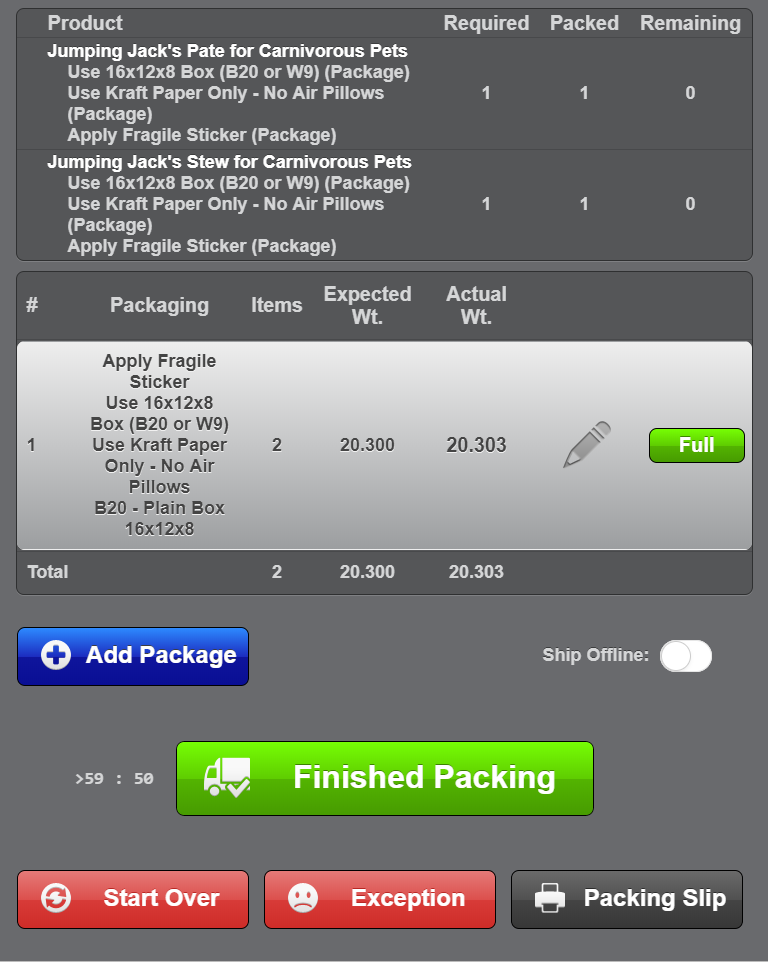Viewport: 768px width, 962px height.
Task: Click the Actual Wt. value 20.303
Action: [x=476, y=445]
